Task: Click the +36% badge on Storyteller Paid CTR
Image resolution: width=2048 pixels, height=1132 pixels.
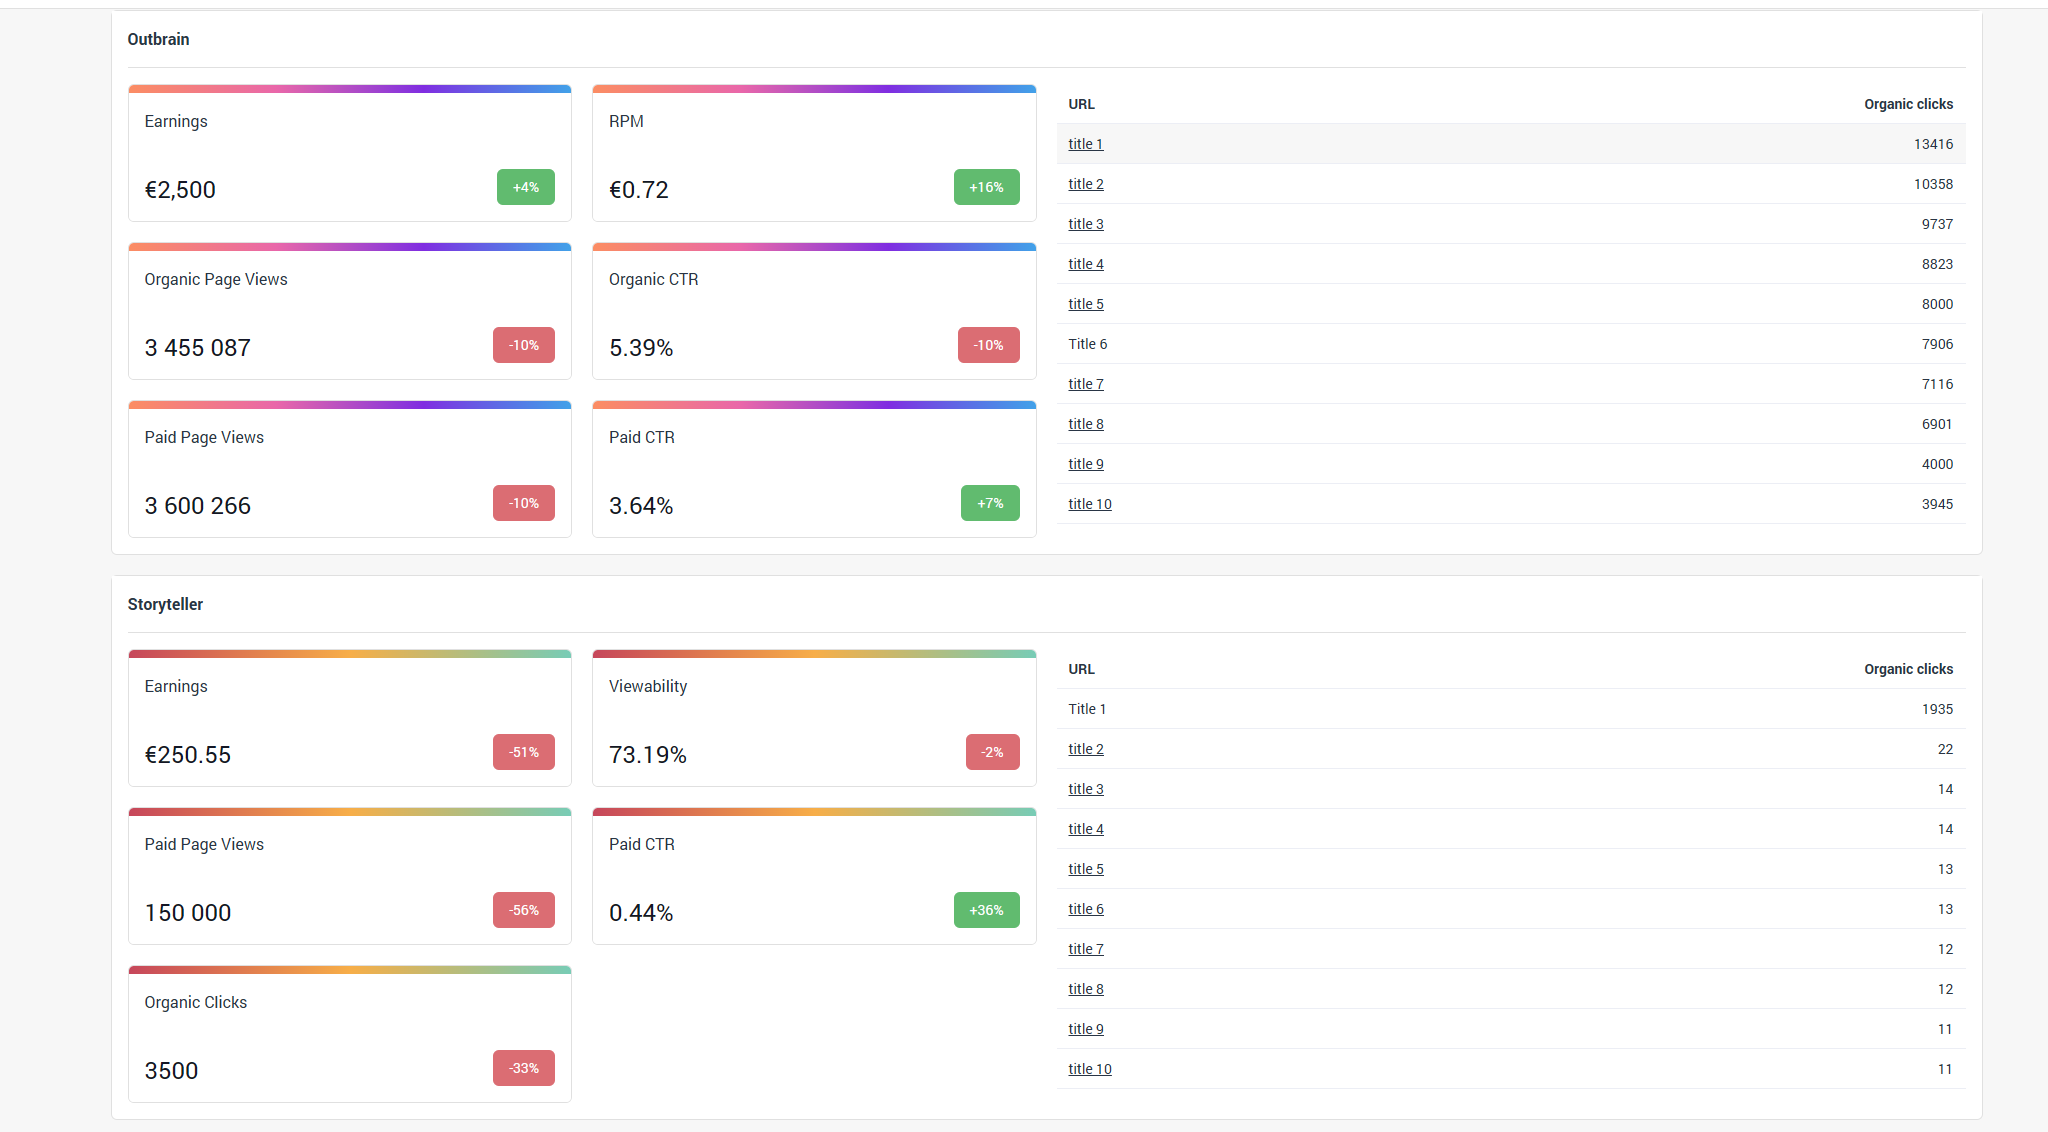Action: 986,910
